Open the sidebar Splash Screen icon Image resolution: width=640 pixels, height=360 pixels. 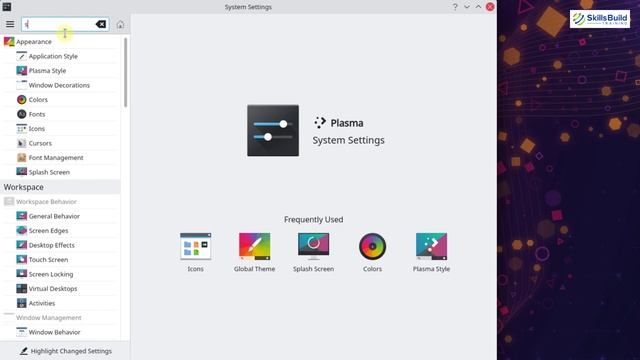point(22,172)
